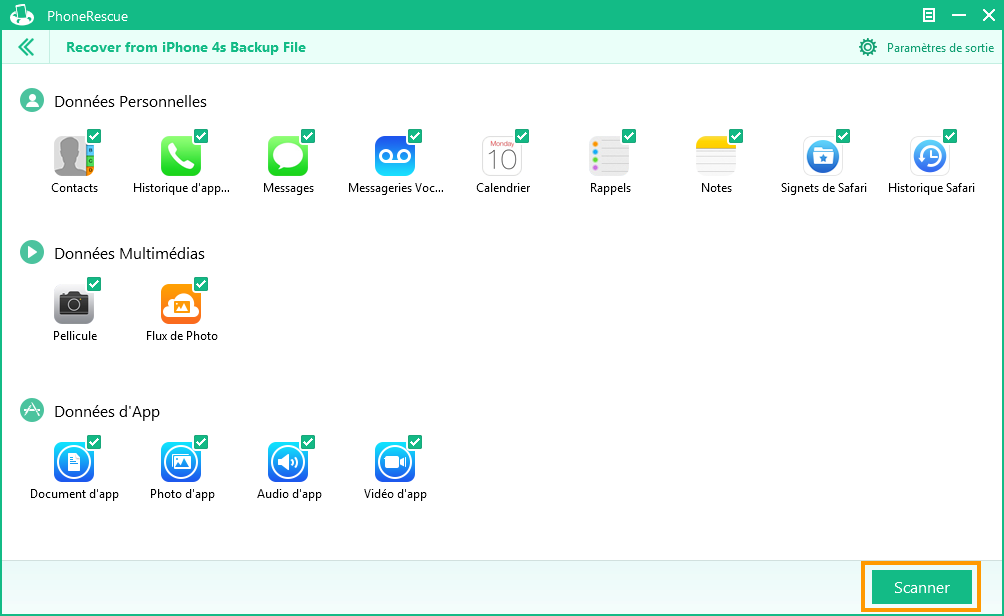Select the Rappels reminders icon
Screen dimensions: 1004x616
click(609, 156)
